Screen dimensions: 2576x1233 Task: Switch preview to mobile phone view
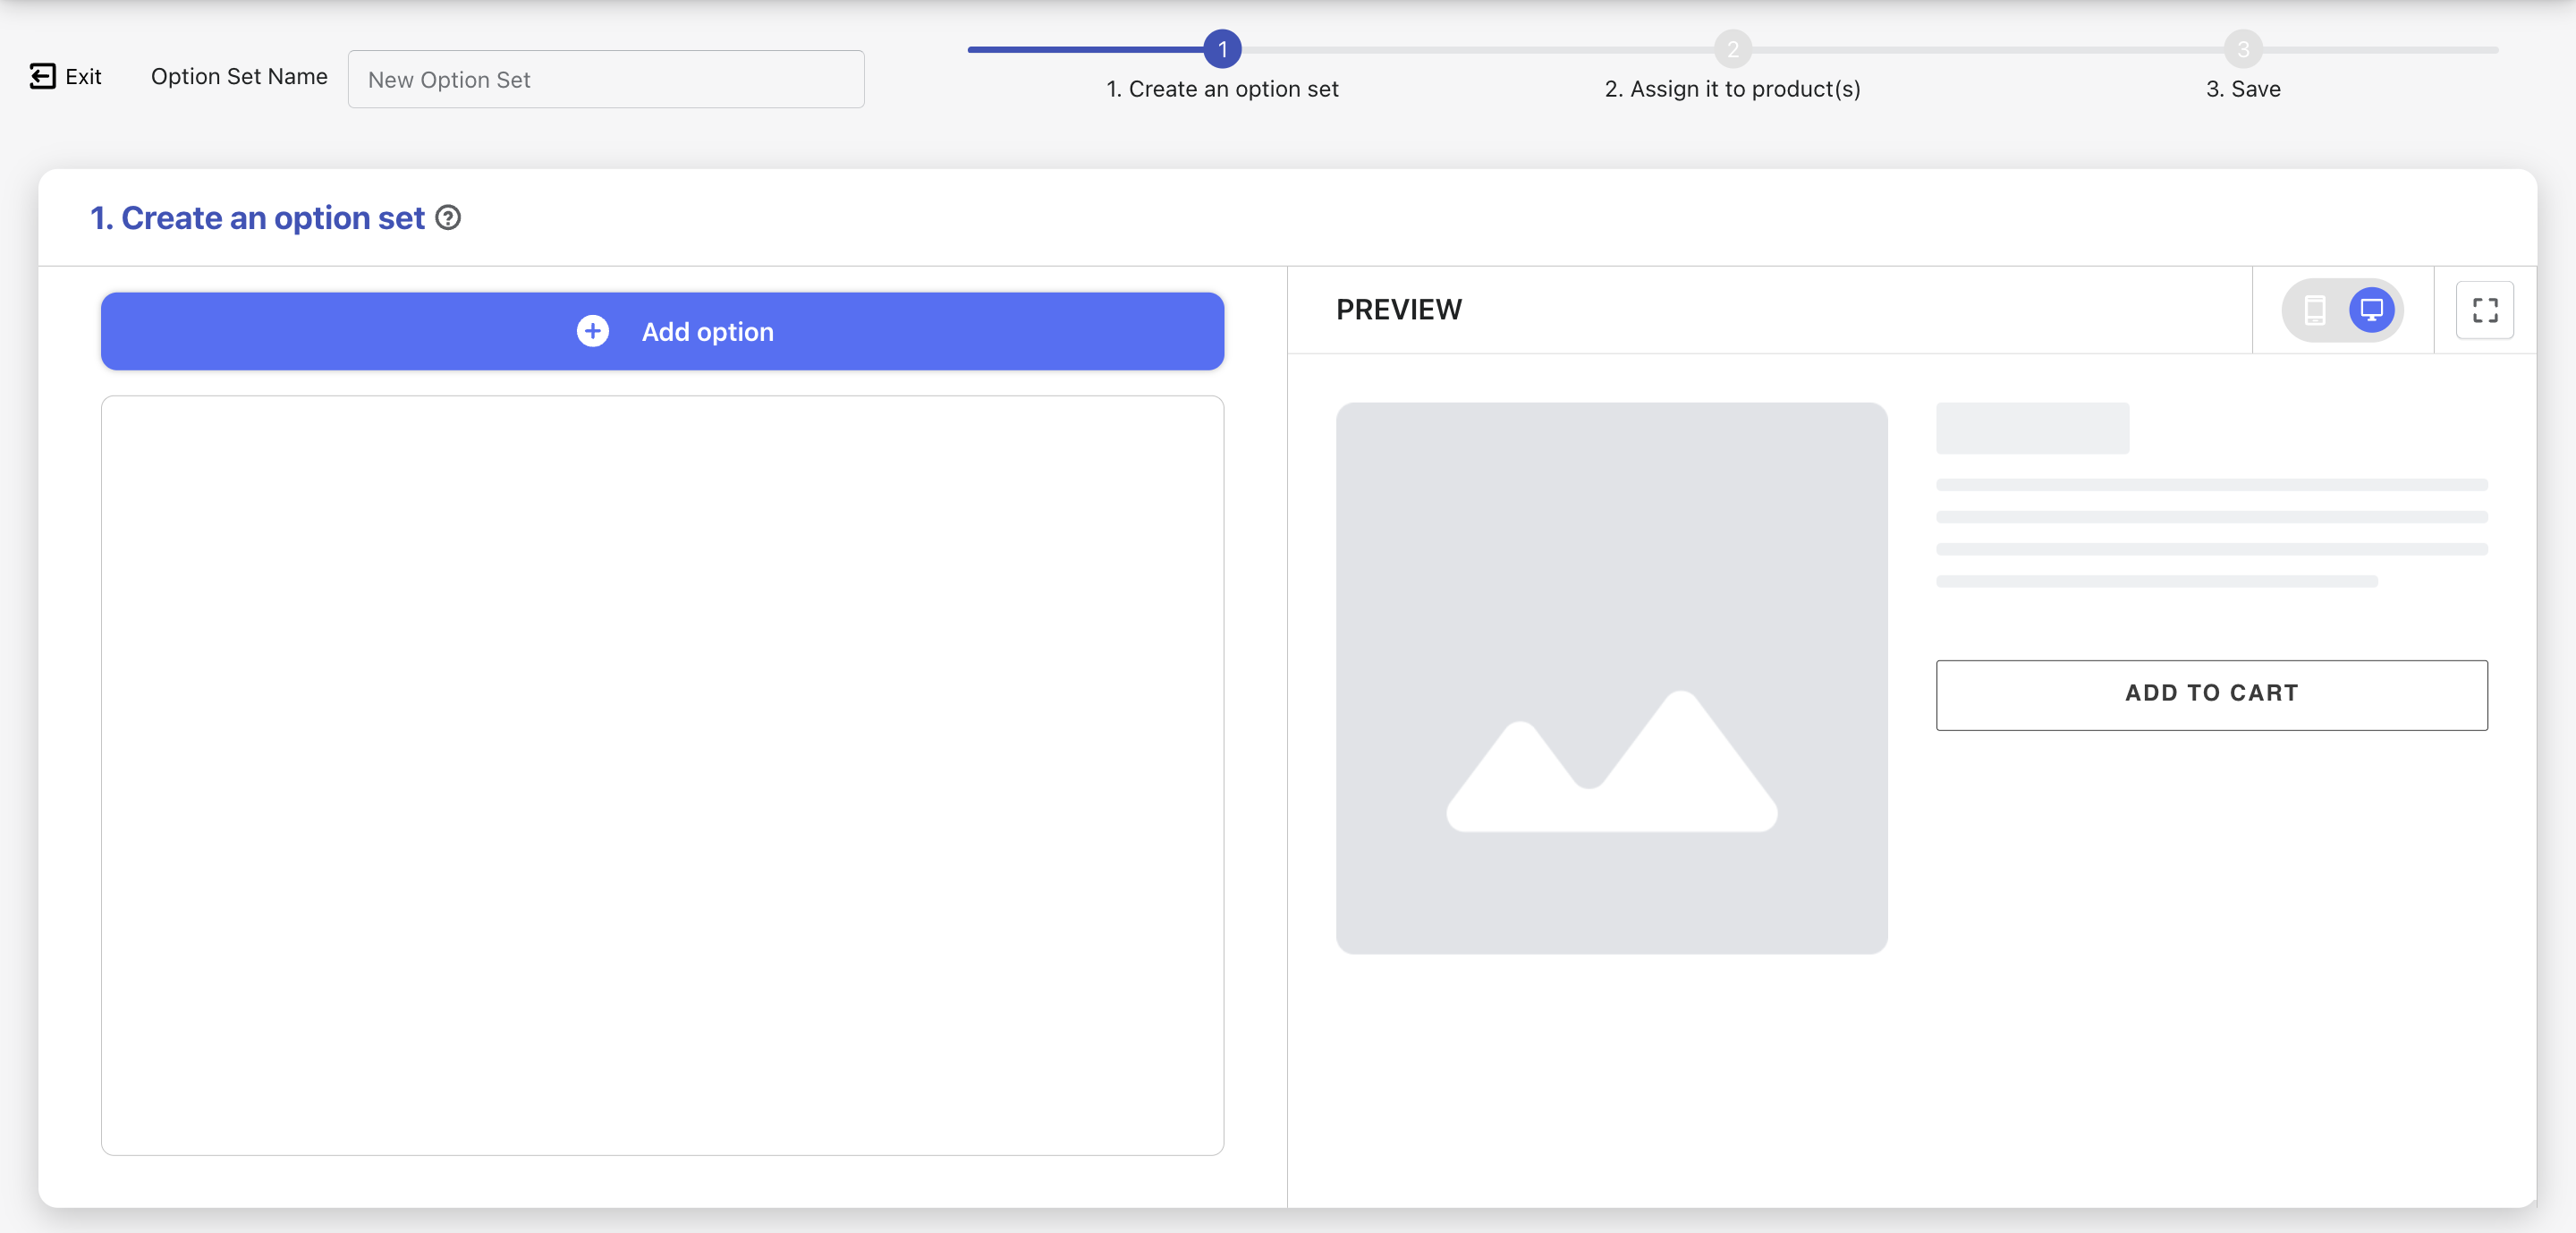2314,310
